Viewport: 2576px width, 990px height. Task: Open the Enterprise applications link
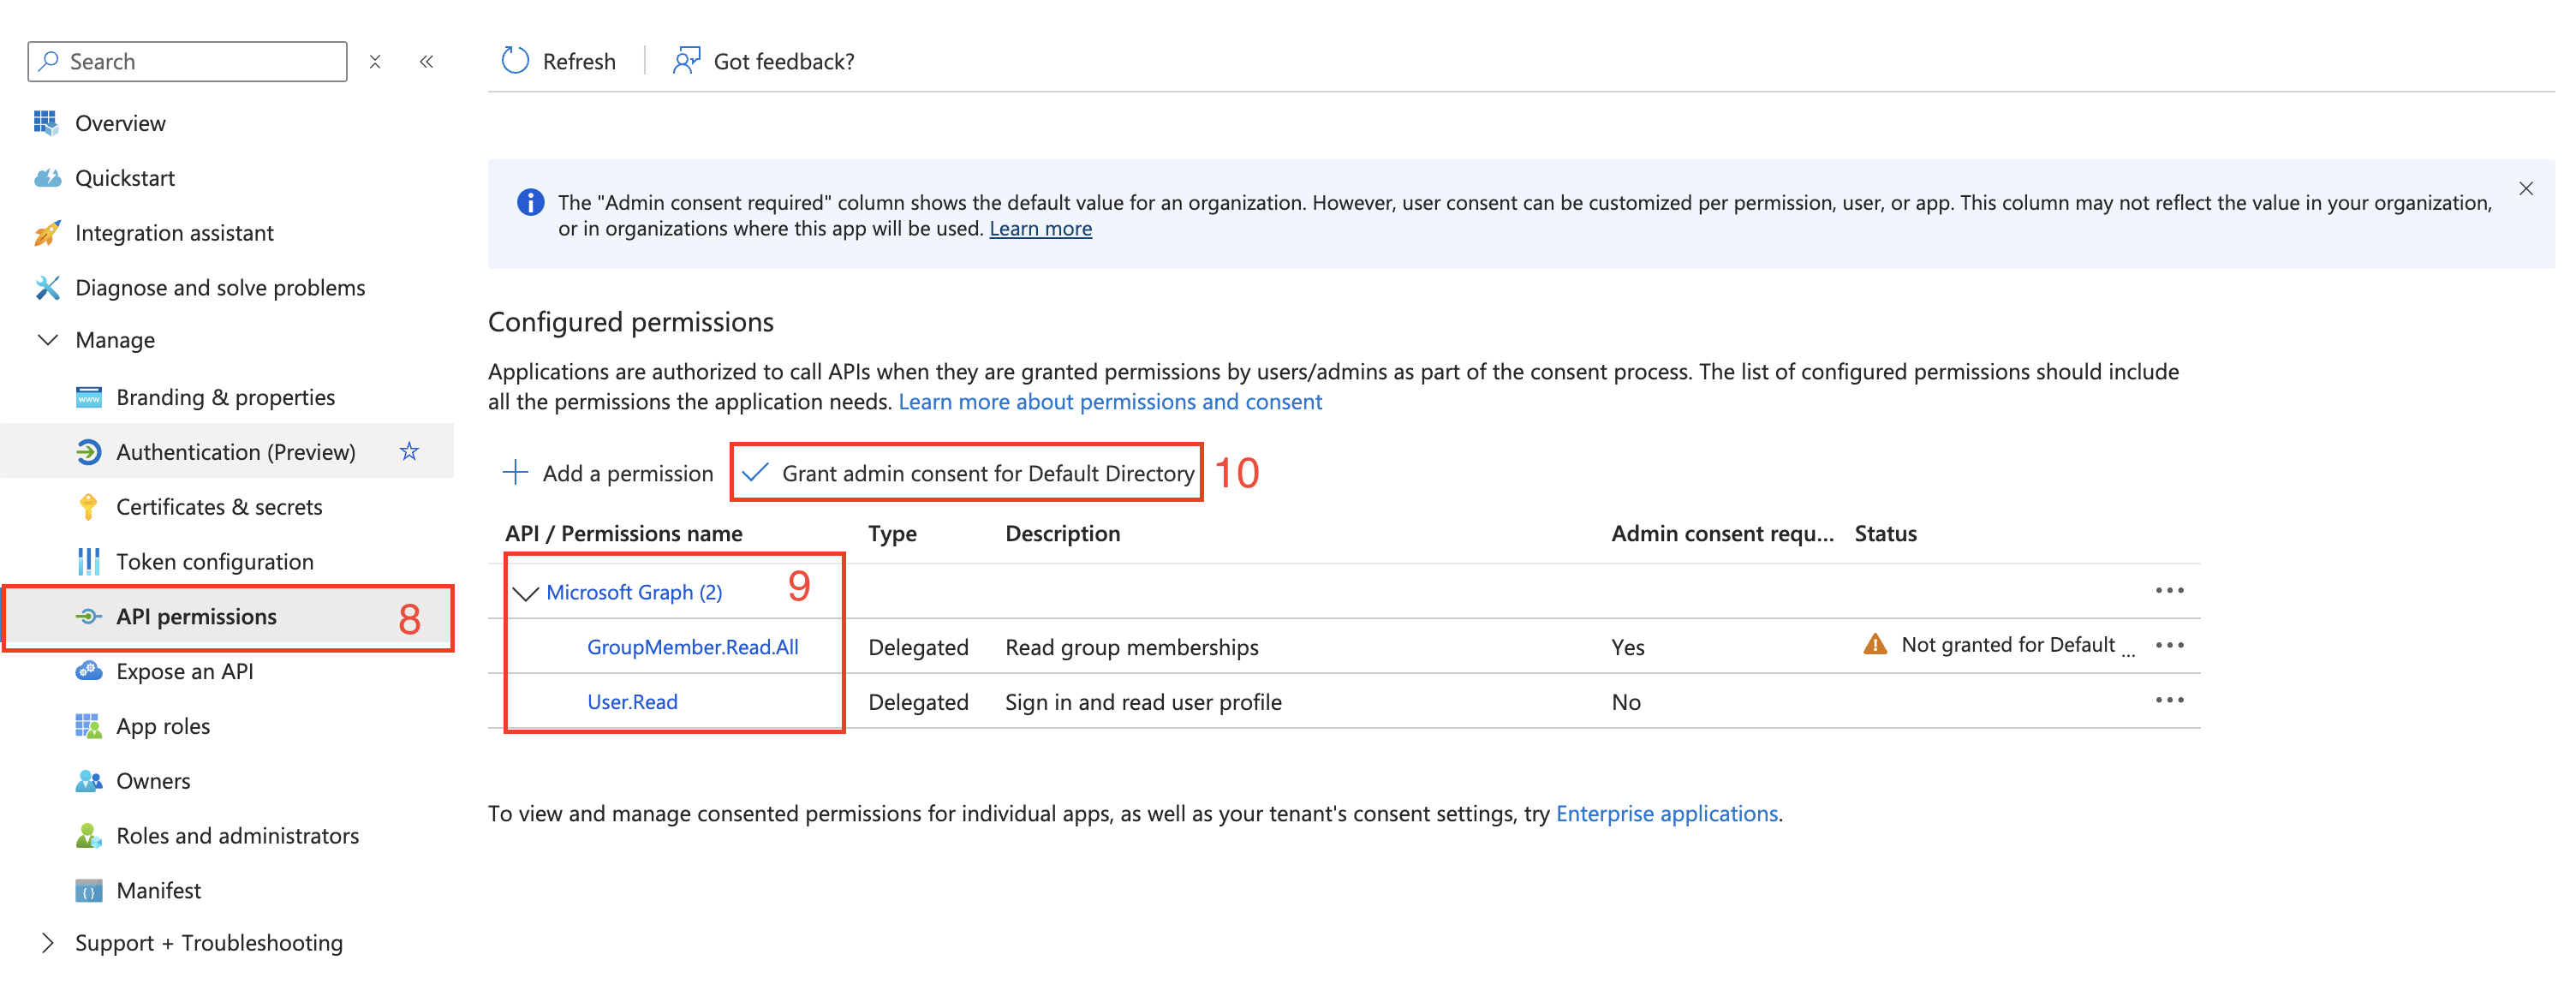coord(1665,813)
